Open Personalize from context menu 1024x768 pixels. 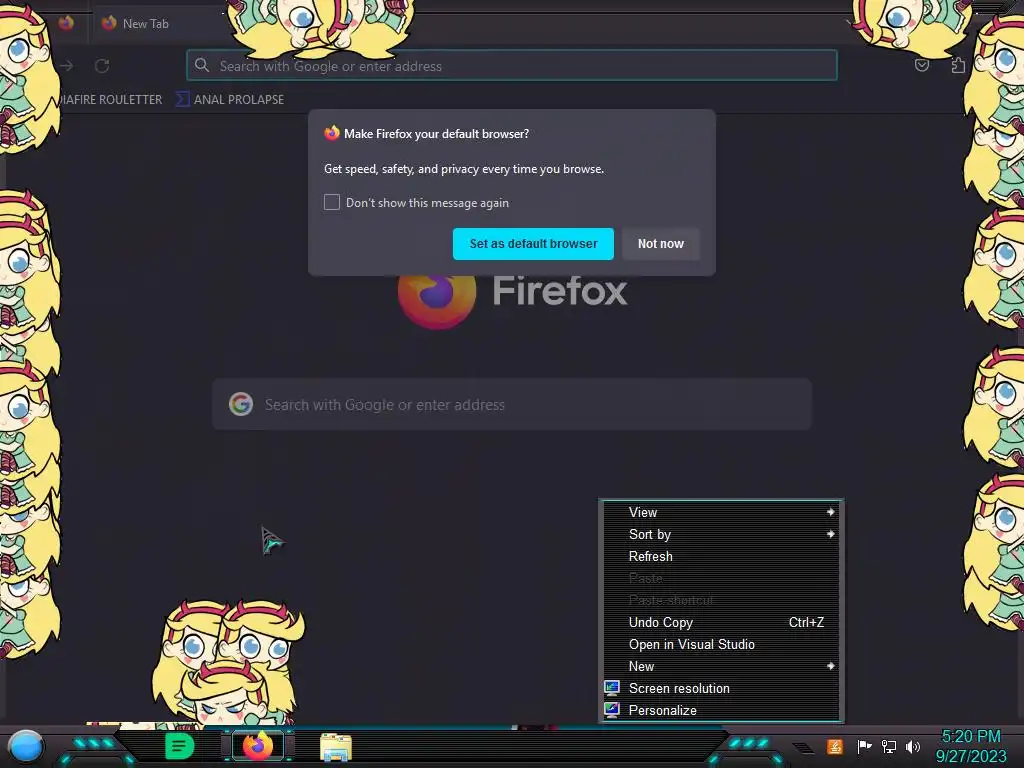coord(721,710)
